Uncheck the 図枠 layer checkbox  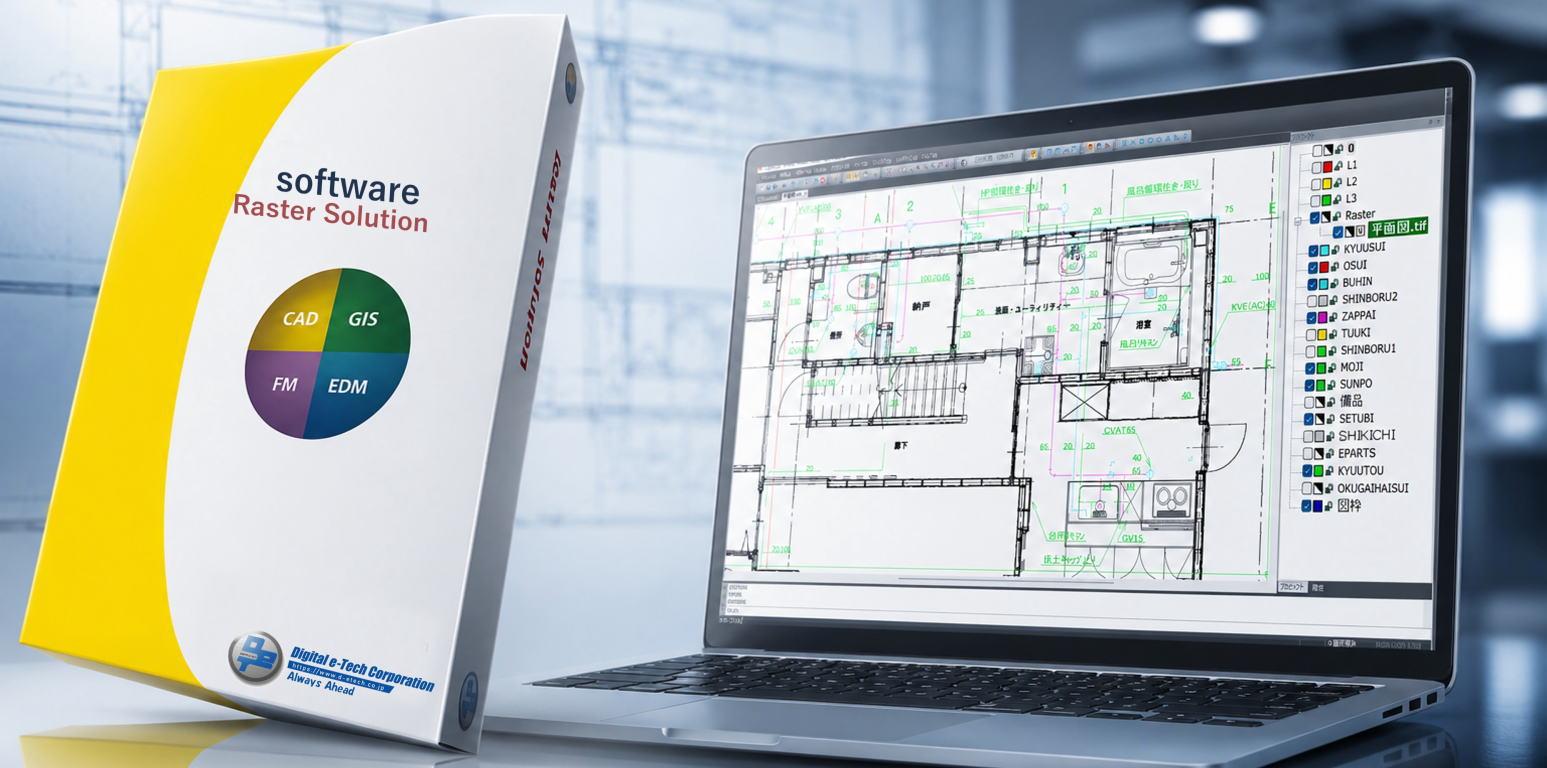[1307, 507]
